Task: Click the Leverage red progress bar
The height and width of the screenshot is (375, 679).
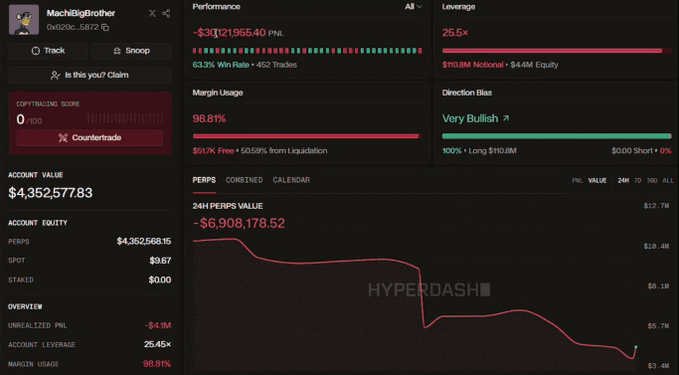Action: click(556, 51)
